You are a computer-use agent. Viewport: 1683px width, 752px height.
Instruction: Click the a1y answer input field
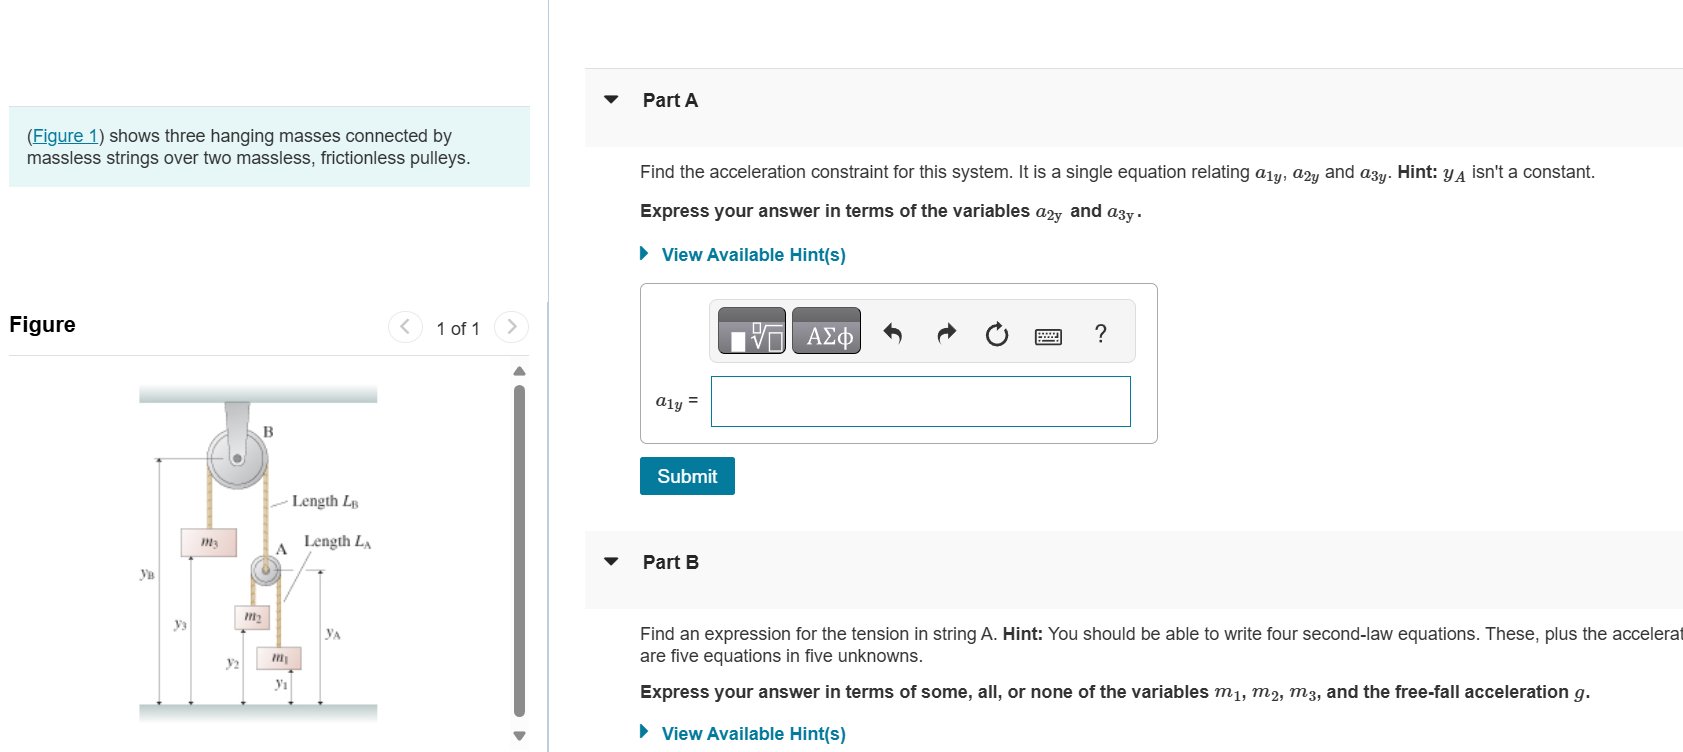920,401
